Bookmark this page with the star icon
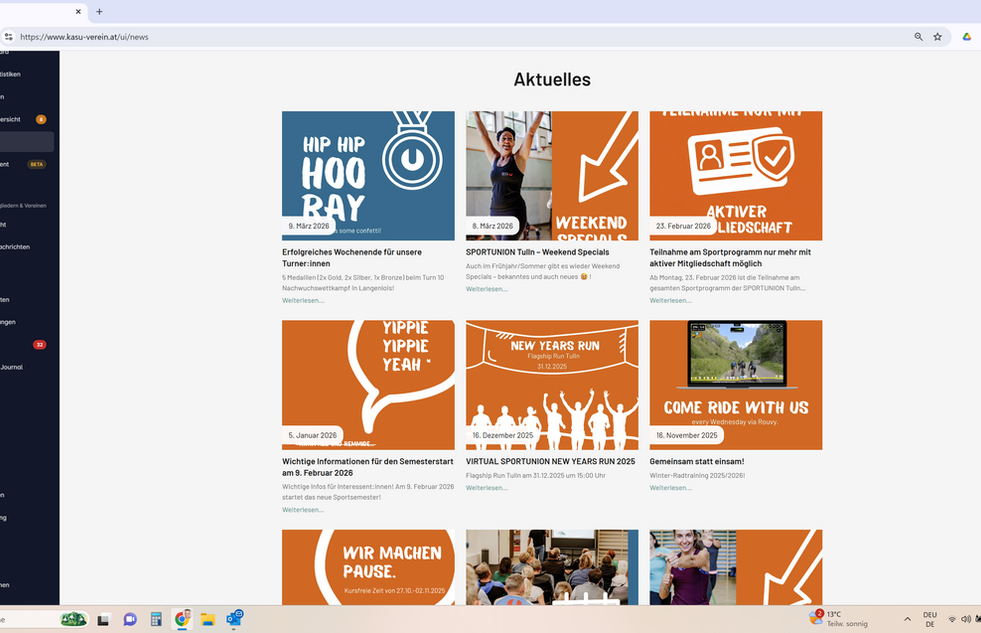The width and height of the screenshot is (981, 633). pyautogui.click(x=937, y=37)
